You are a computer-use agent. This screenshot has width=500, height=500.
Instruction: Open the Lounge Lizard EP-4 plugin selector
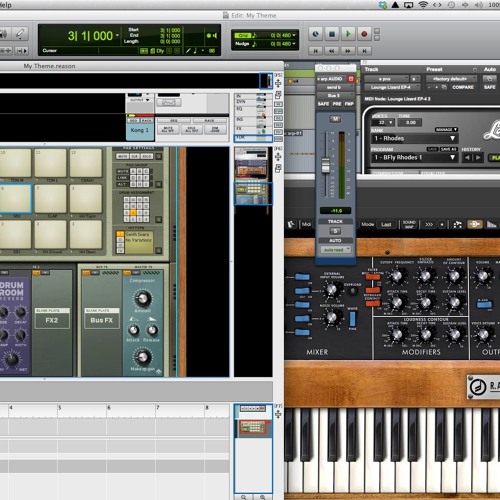(x=391, y=87)
